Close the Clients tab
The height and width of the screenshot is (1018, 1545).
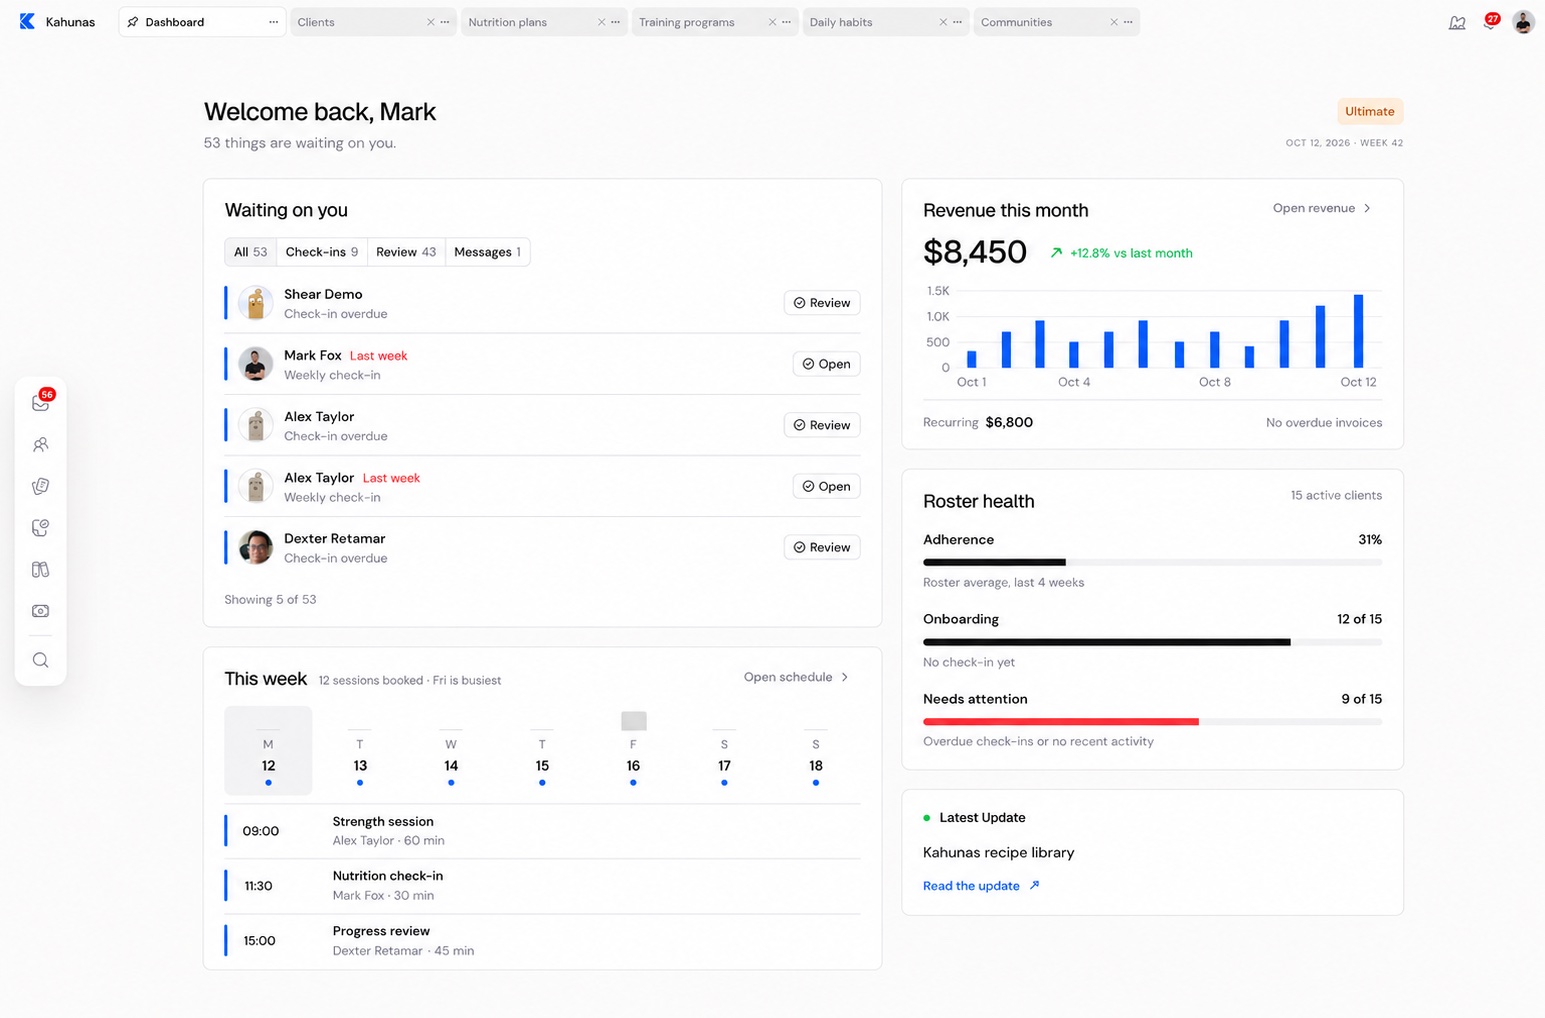[431, 22]
